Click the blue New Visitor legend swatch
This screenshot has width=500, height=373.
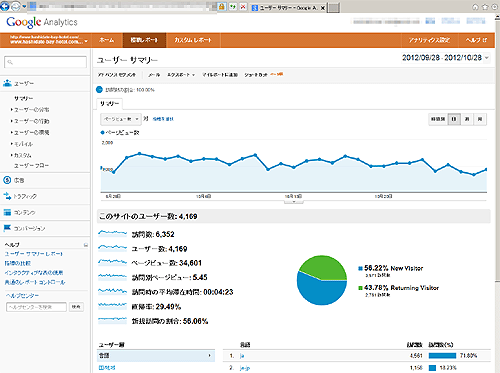coord(360,268)
